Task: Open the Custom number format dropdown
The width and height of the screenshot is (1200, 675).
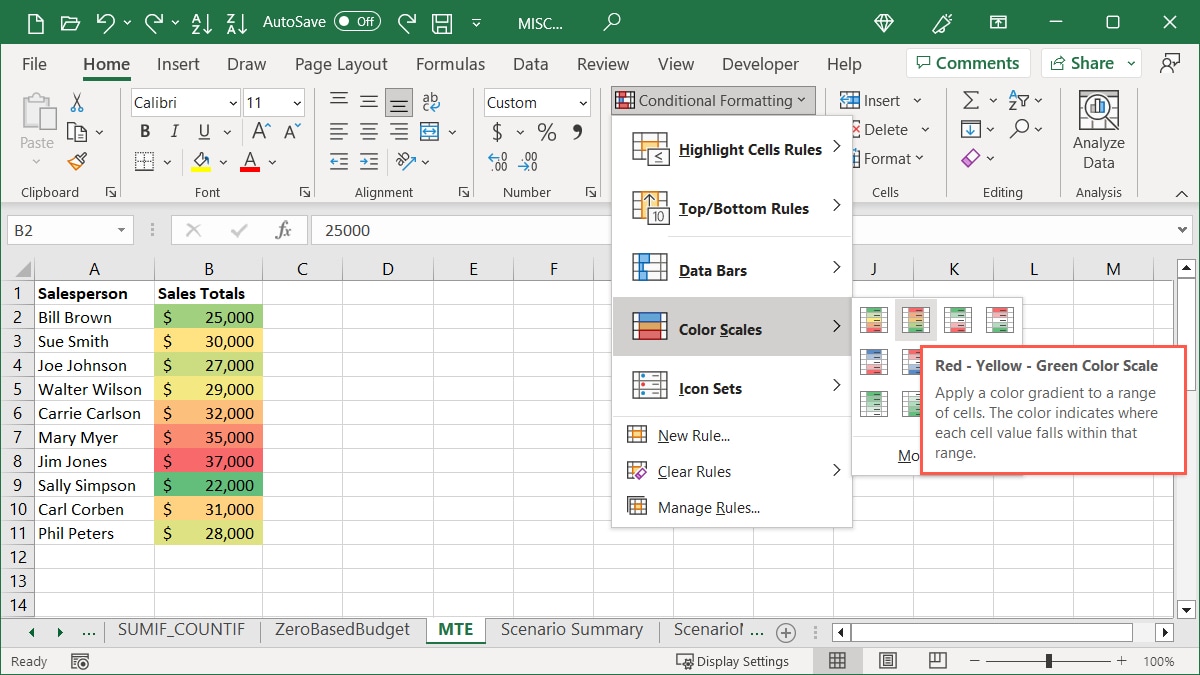Action: (x=582, y=103)
